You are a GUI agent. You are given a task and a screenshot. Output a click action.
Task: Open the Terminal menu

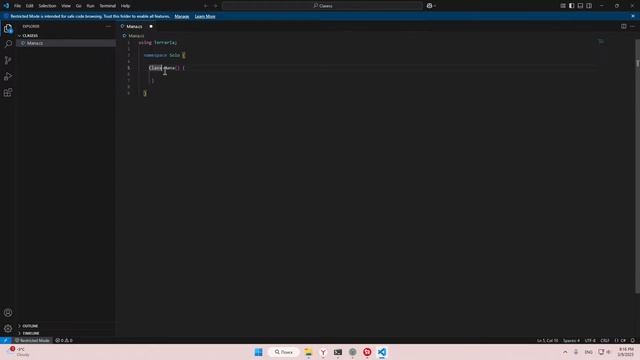108,6
